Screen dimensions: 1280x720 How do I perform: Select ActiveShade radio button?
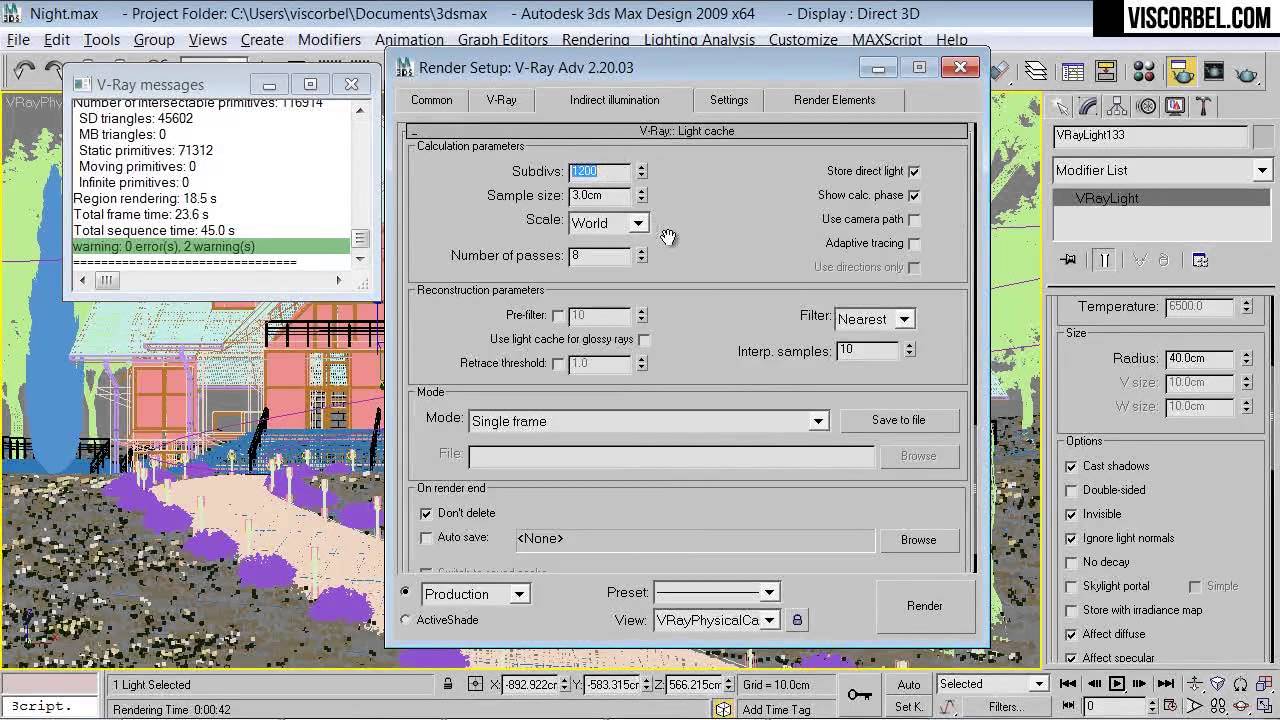405,620
